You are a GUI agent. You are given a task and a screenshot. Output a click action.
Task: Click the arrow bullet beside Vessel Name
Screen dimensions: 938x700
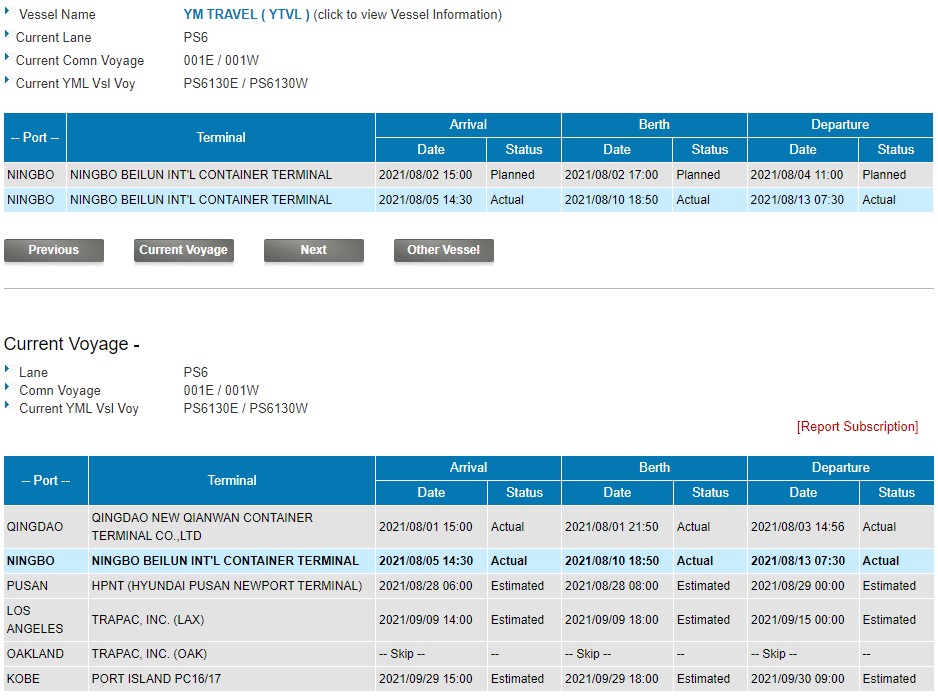click(x=8, y=13)
